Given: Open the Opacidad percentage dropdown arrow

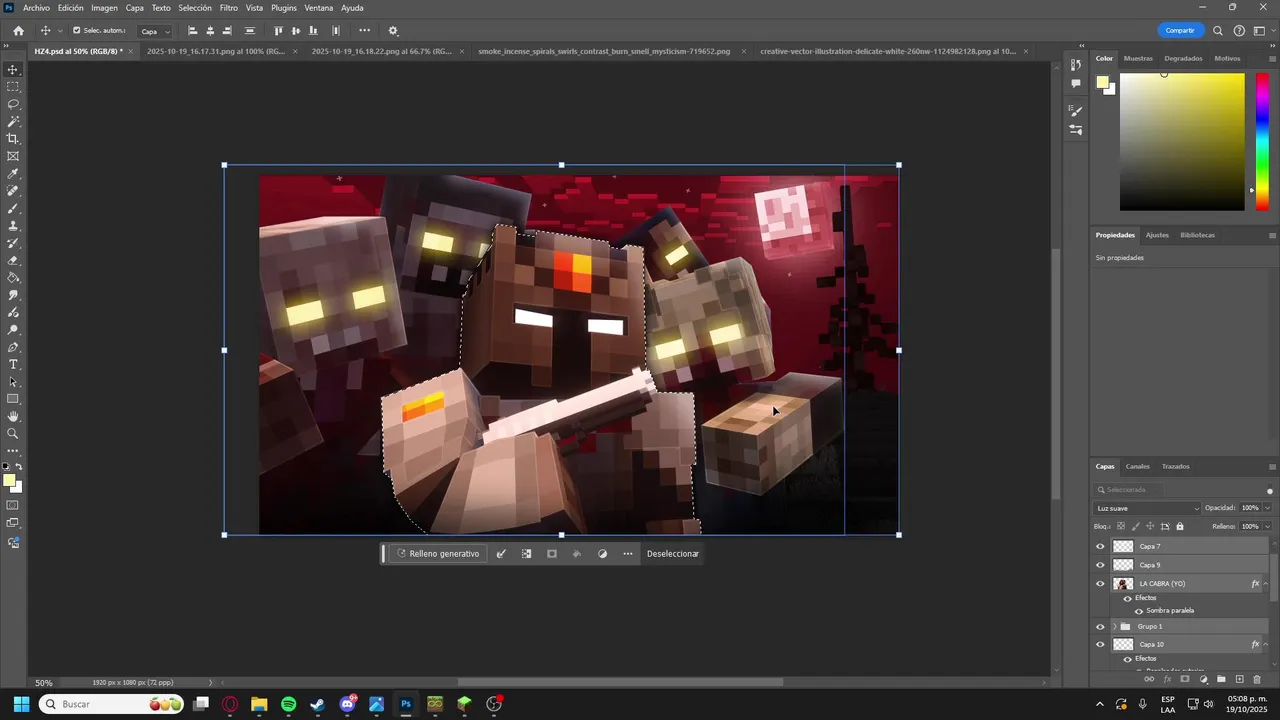Looking at the screenshot, I should (1267, 508).
